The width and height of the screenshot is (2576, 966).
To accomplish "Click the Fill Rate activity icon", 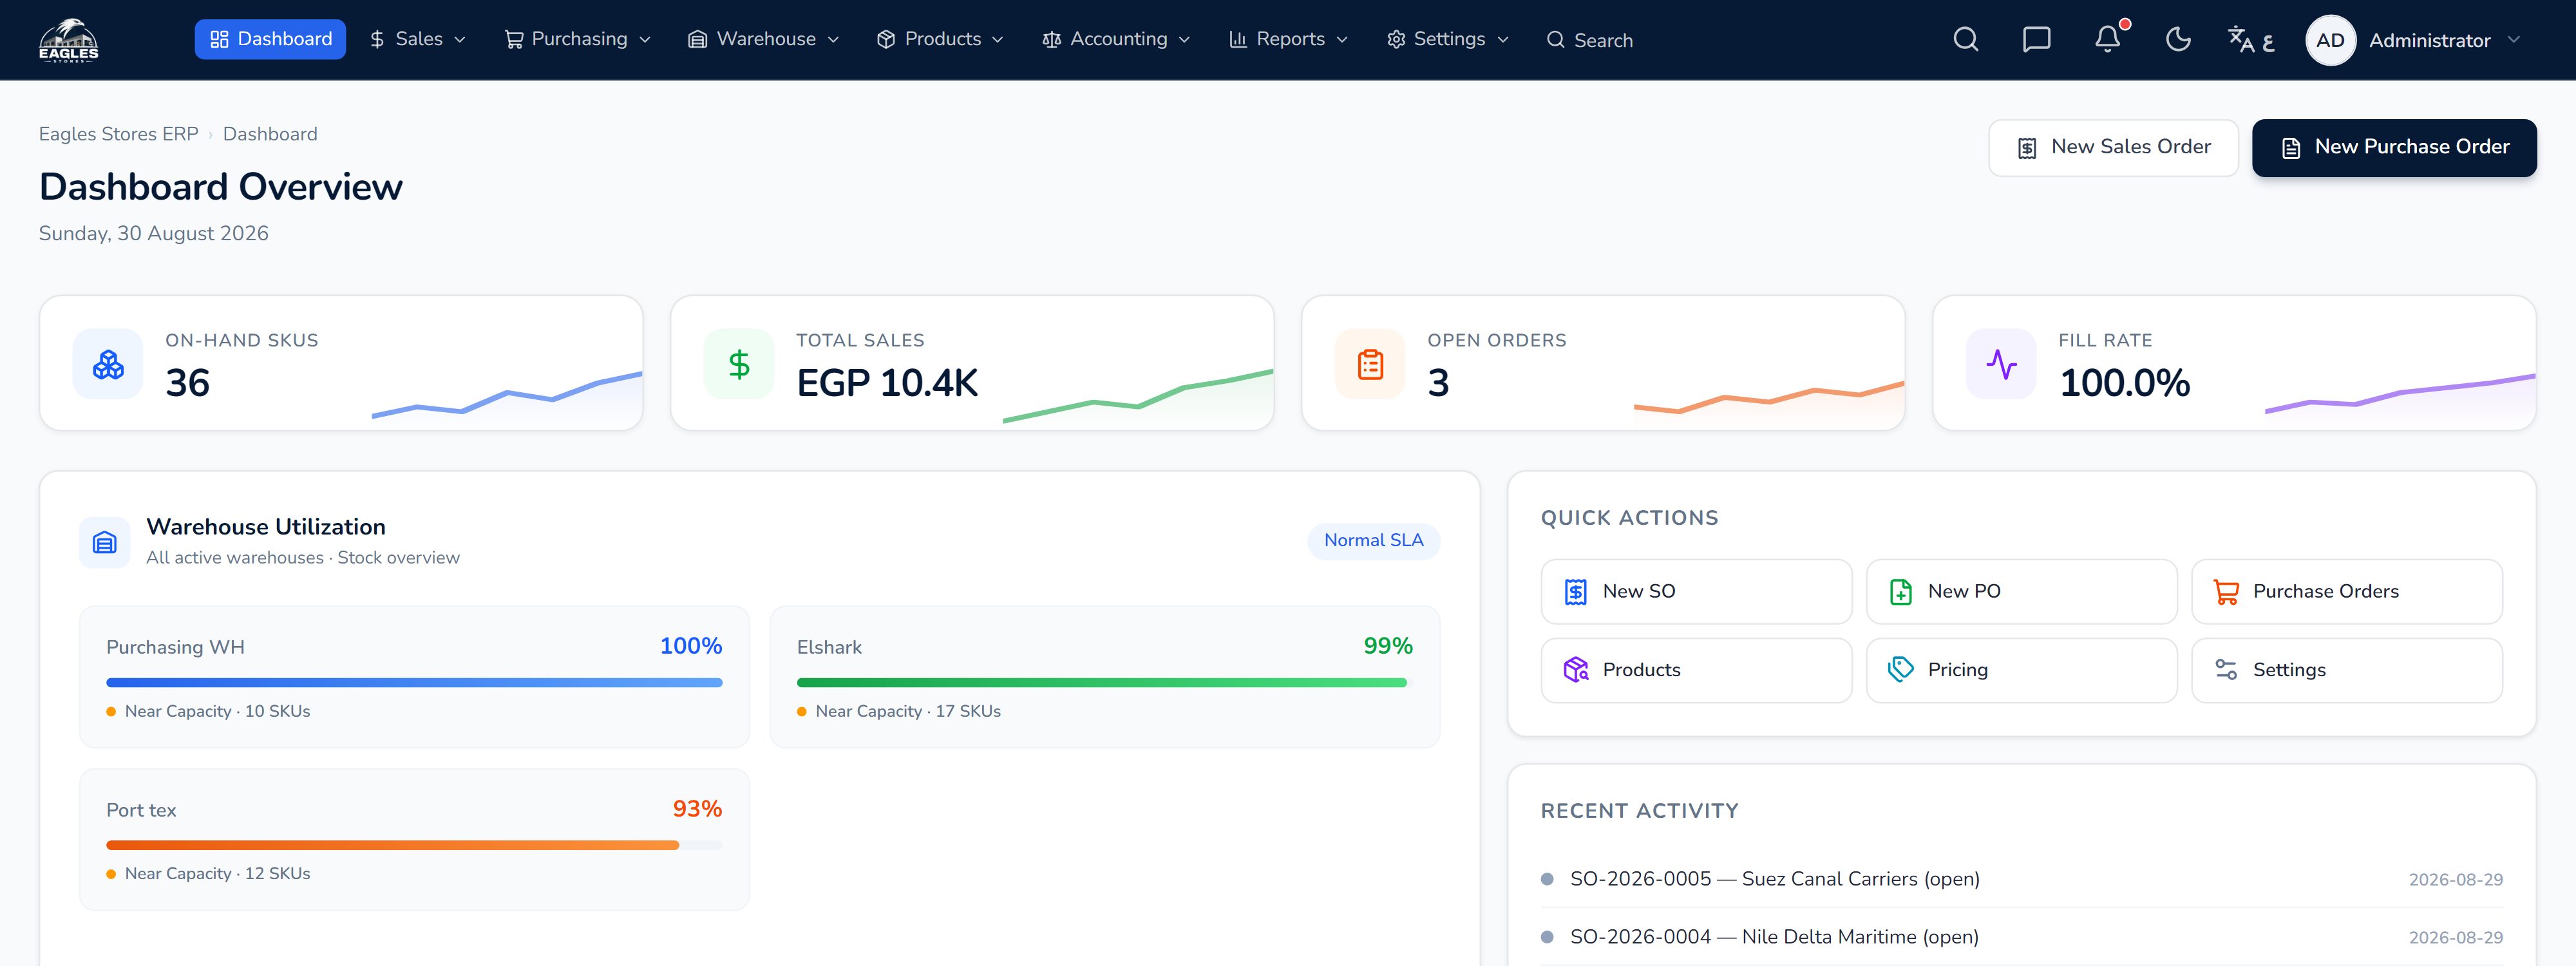I will pyautogui.click(x=2001, y=364).
